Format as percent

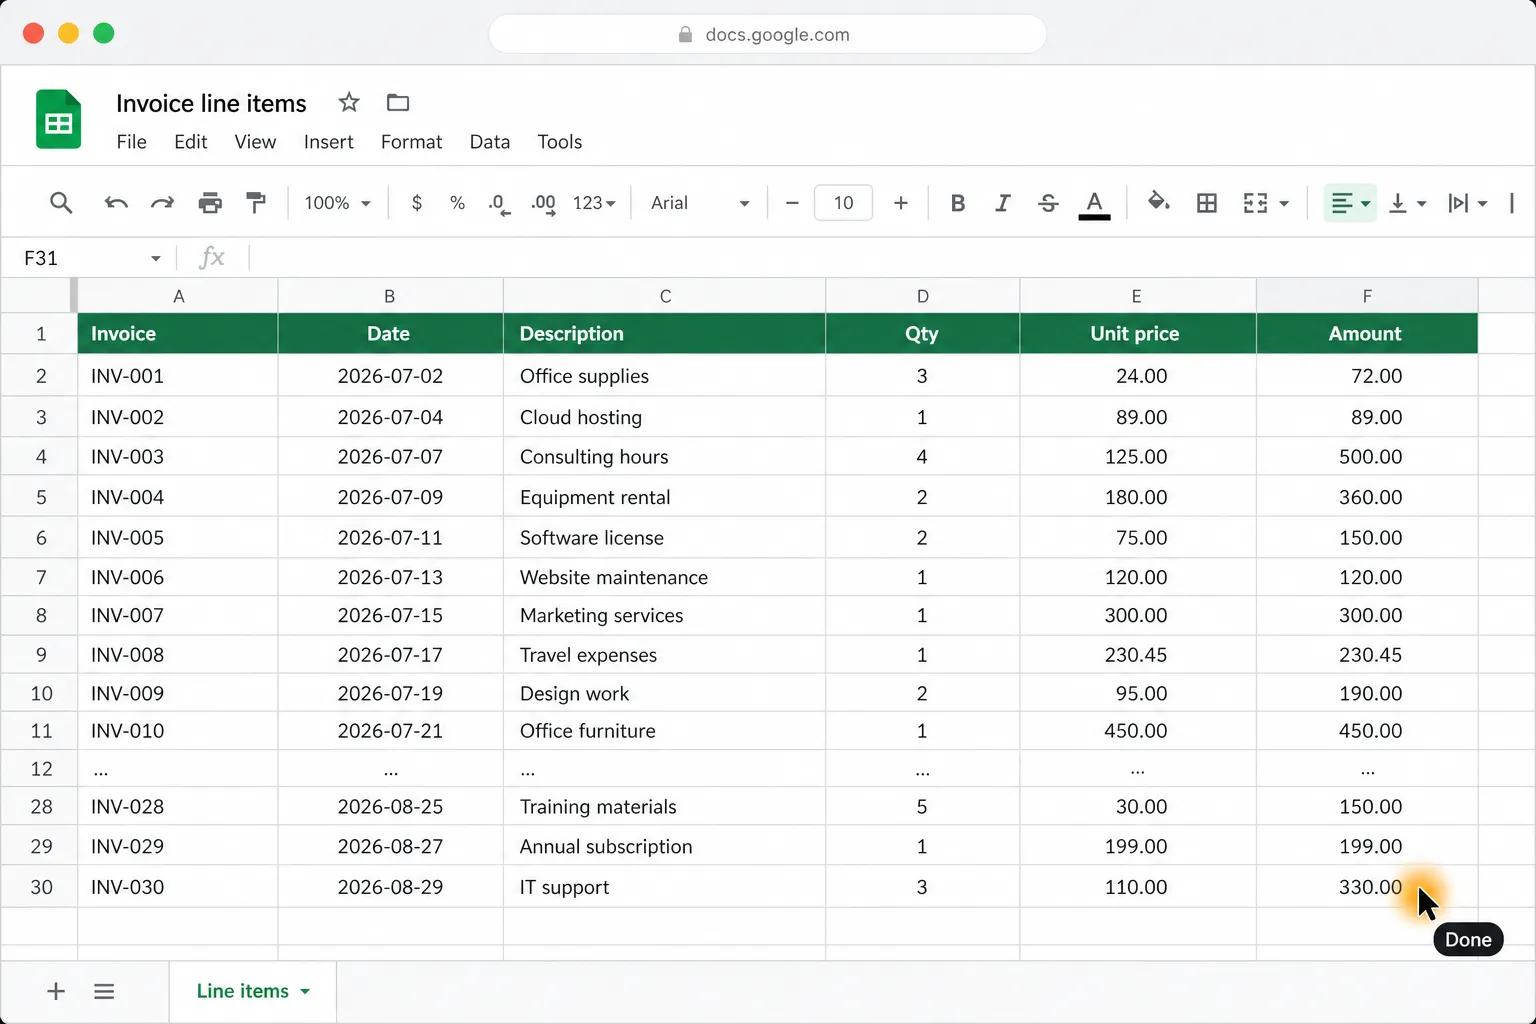point(457,203)
